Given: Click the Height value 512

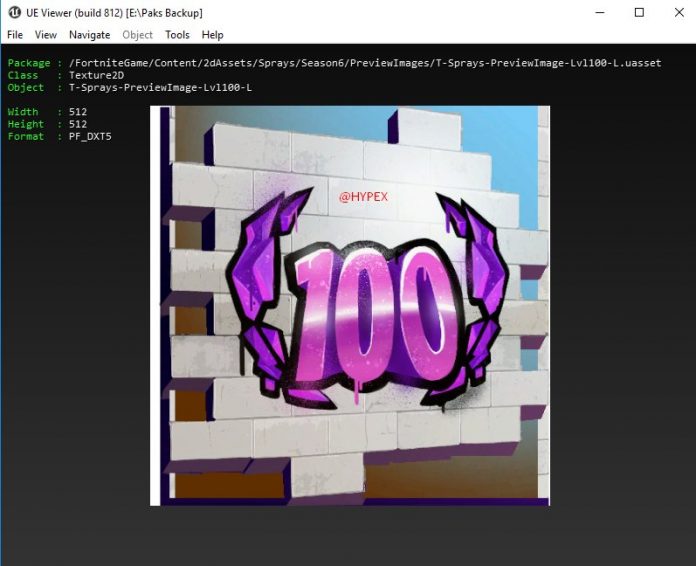Looking at the screenshot, I should [x=78, y=124].
